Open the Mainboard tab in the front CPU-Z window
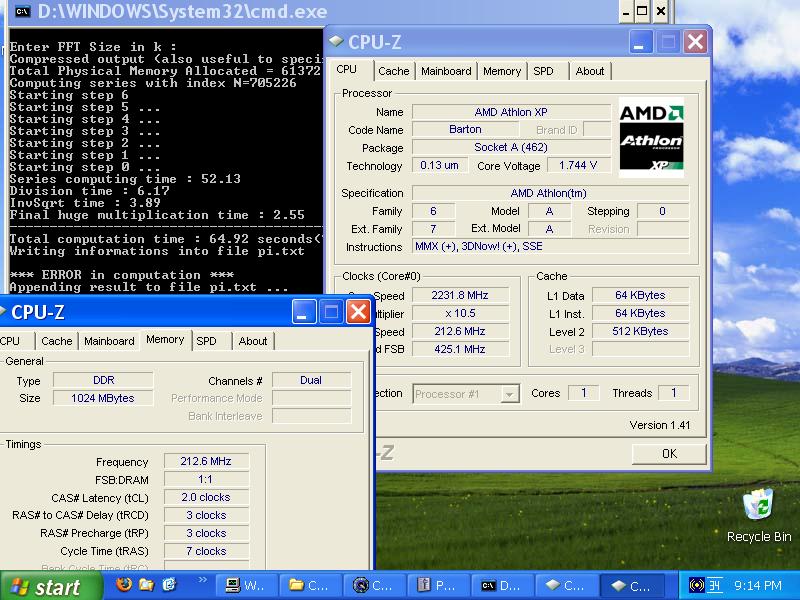The height and width of the screenshot is (600, 800). click(x=109, y=341)
